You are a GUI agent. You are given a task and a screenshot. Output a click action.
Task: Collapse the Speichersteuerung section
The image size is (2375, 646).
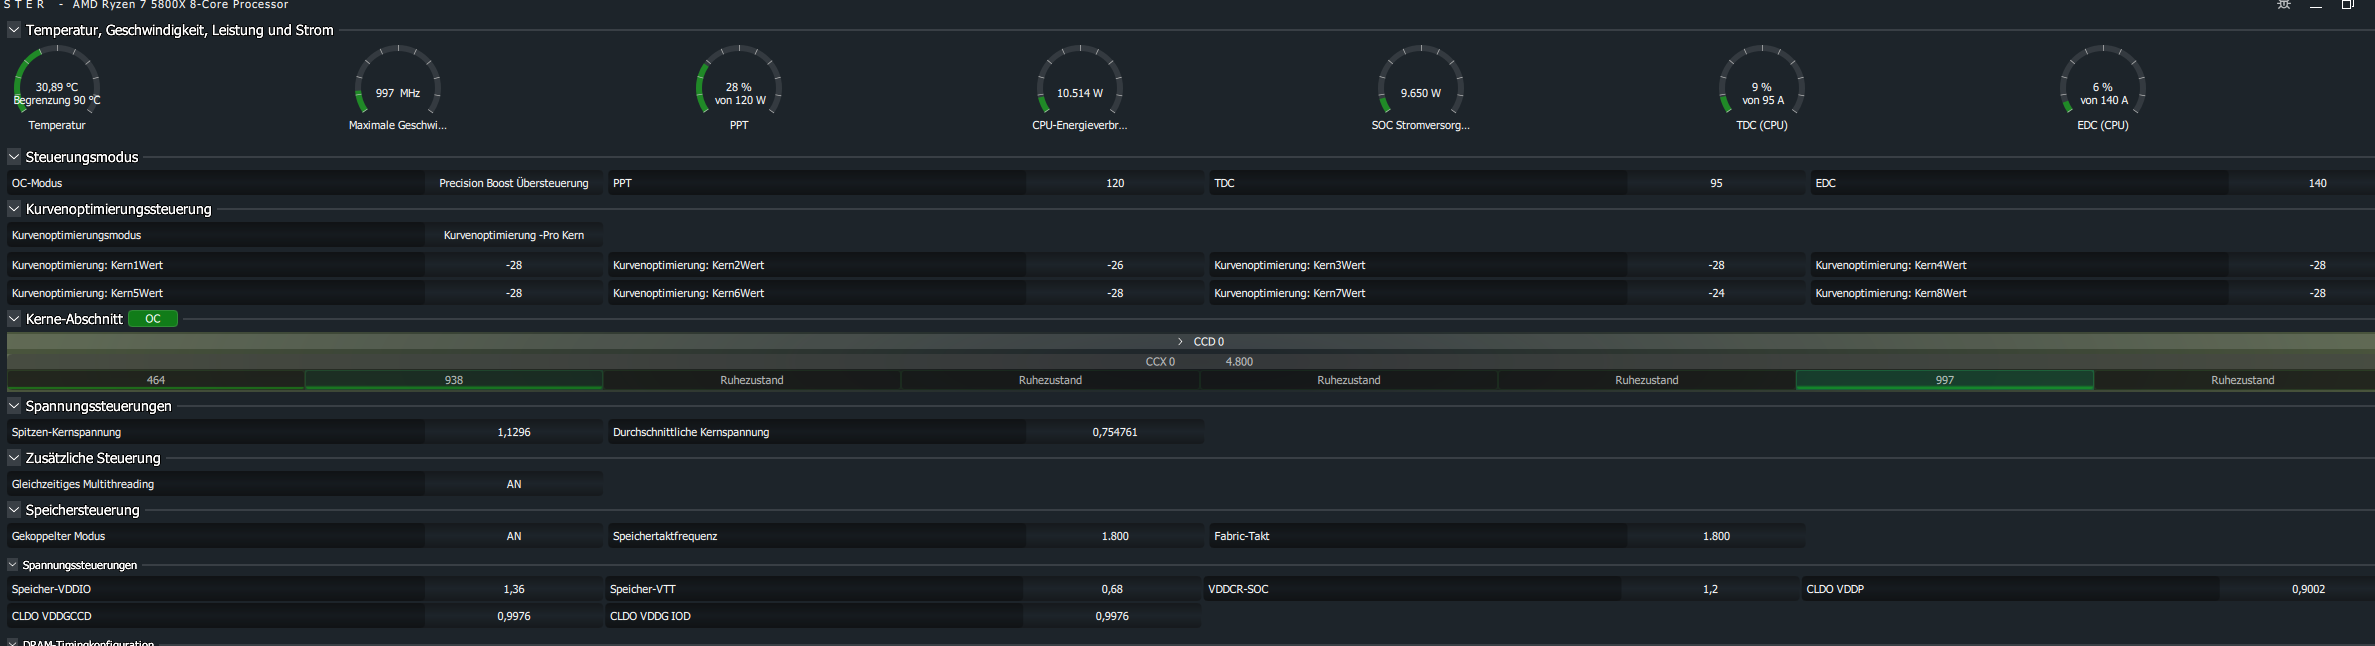click(x=14, y=510)
